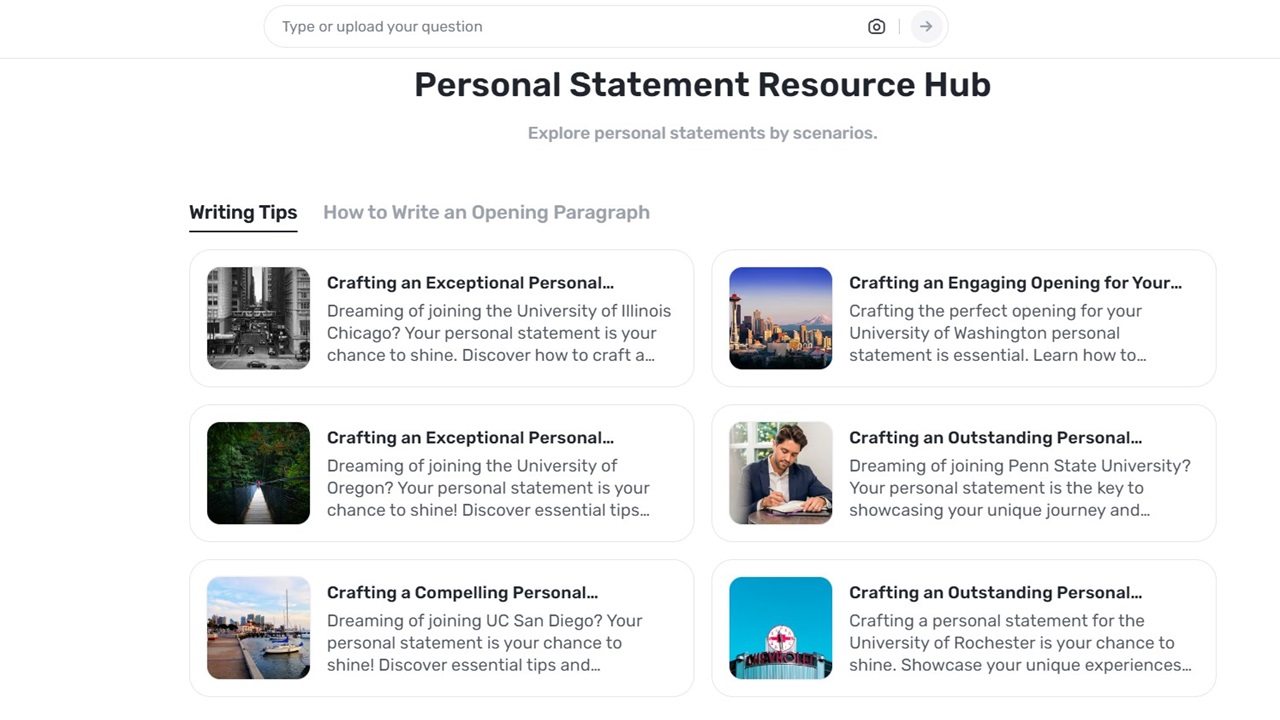Click the camera upload icon
The image size is (1280, 720).
pyautogui.click(x=876, y=27)
